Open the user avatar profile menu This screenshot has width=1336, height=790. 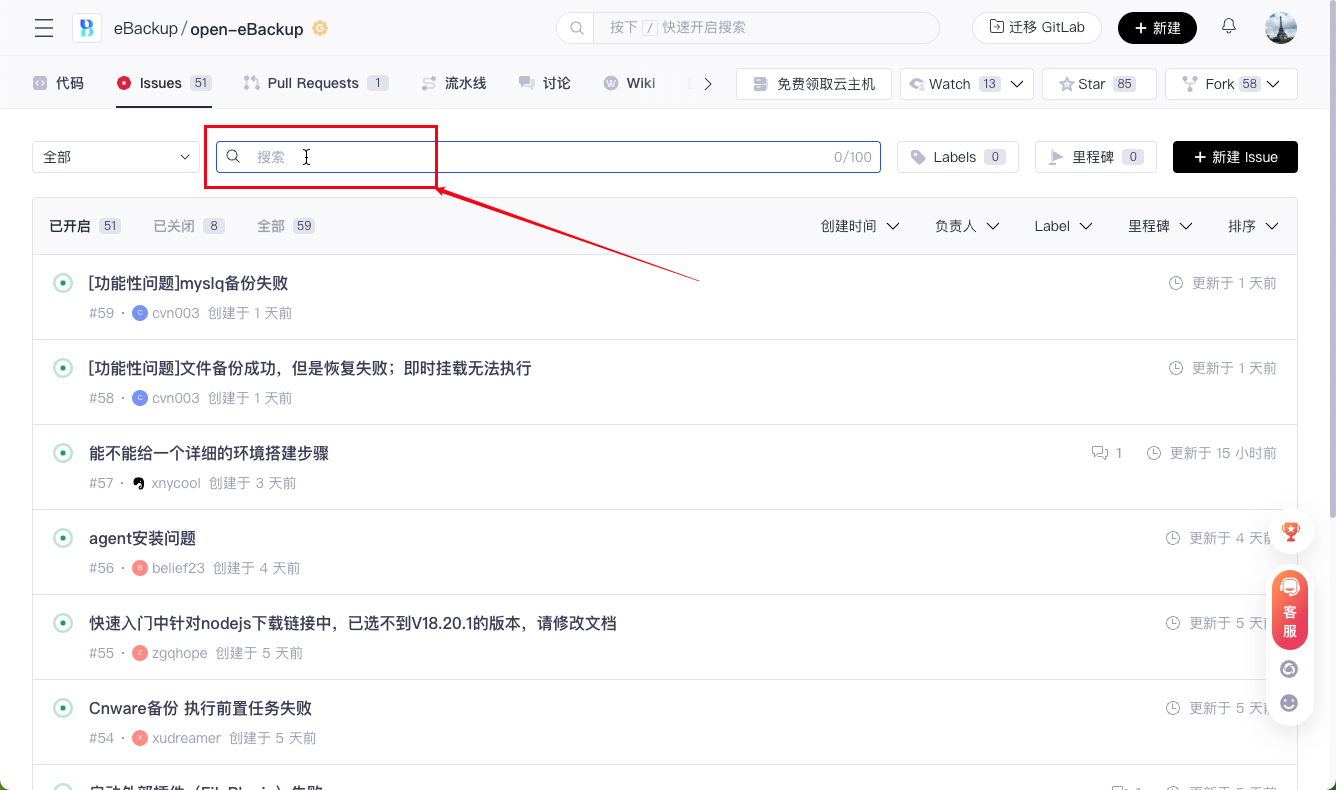tap(1280, 28)
